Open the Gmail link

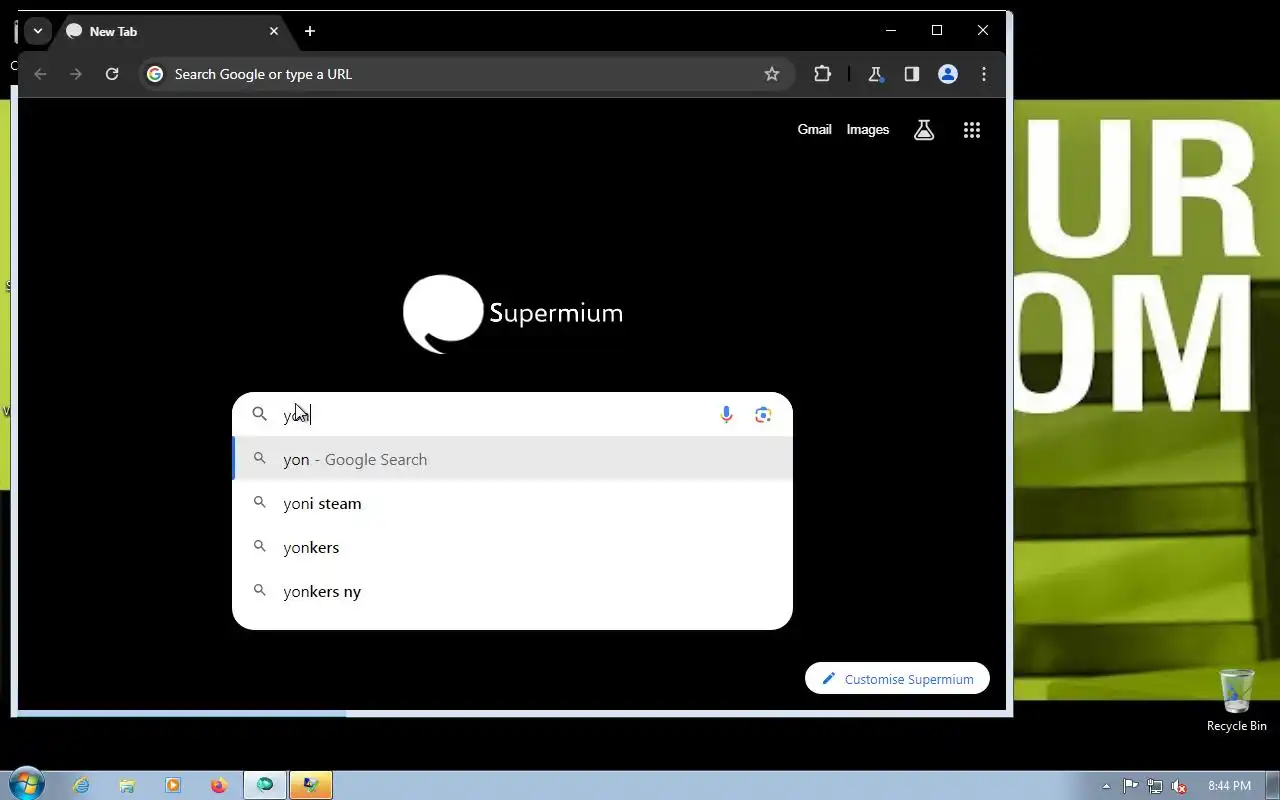pyautogui.click(x=814, y=129)
